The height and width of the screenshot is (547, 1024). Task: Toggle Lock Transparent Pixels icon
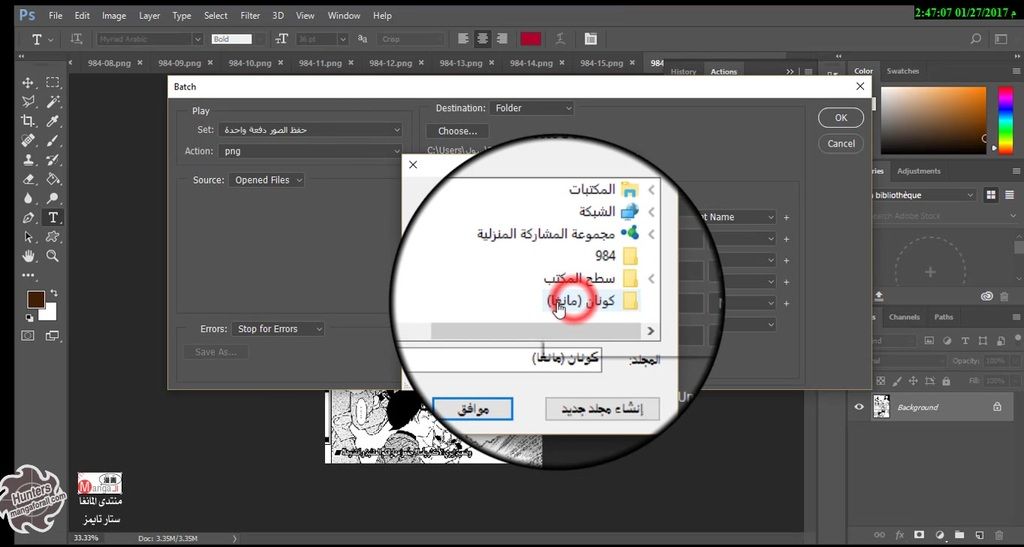tap(880, 381)
